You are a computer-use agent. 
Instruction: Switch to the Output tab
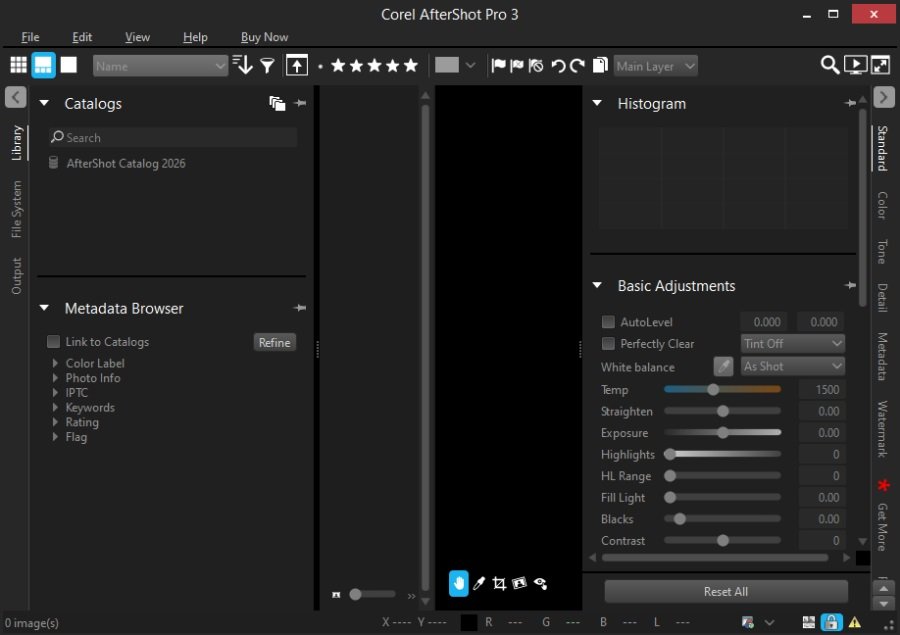(17, 276)
